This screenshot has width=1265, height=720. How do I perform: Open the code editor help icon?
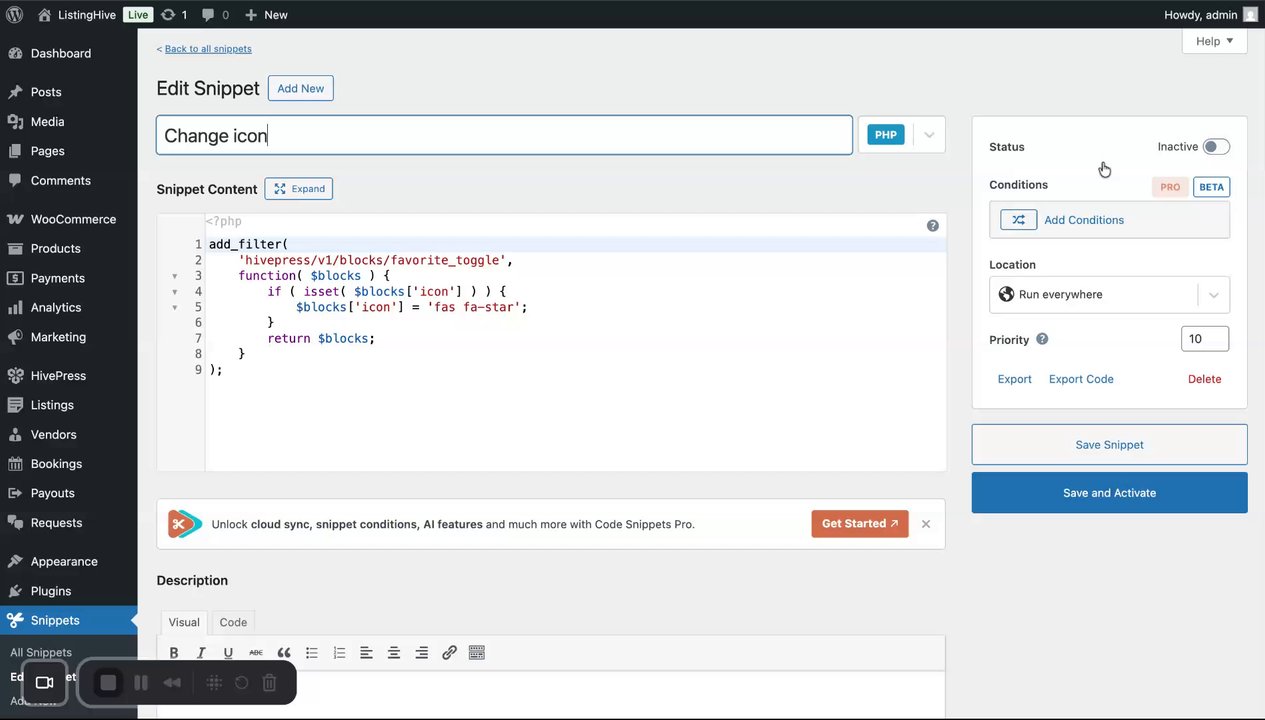933,226
